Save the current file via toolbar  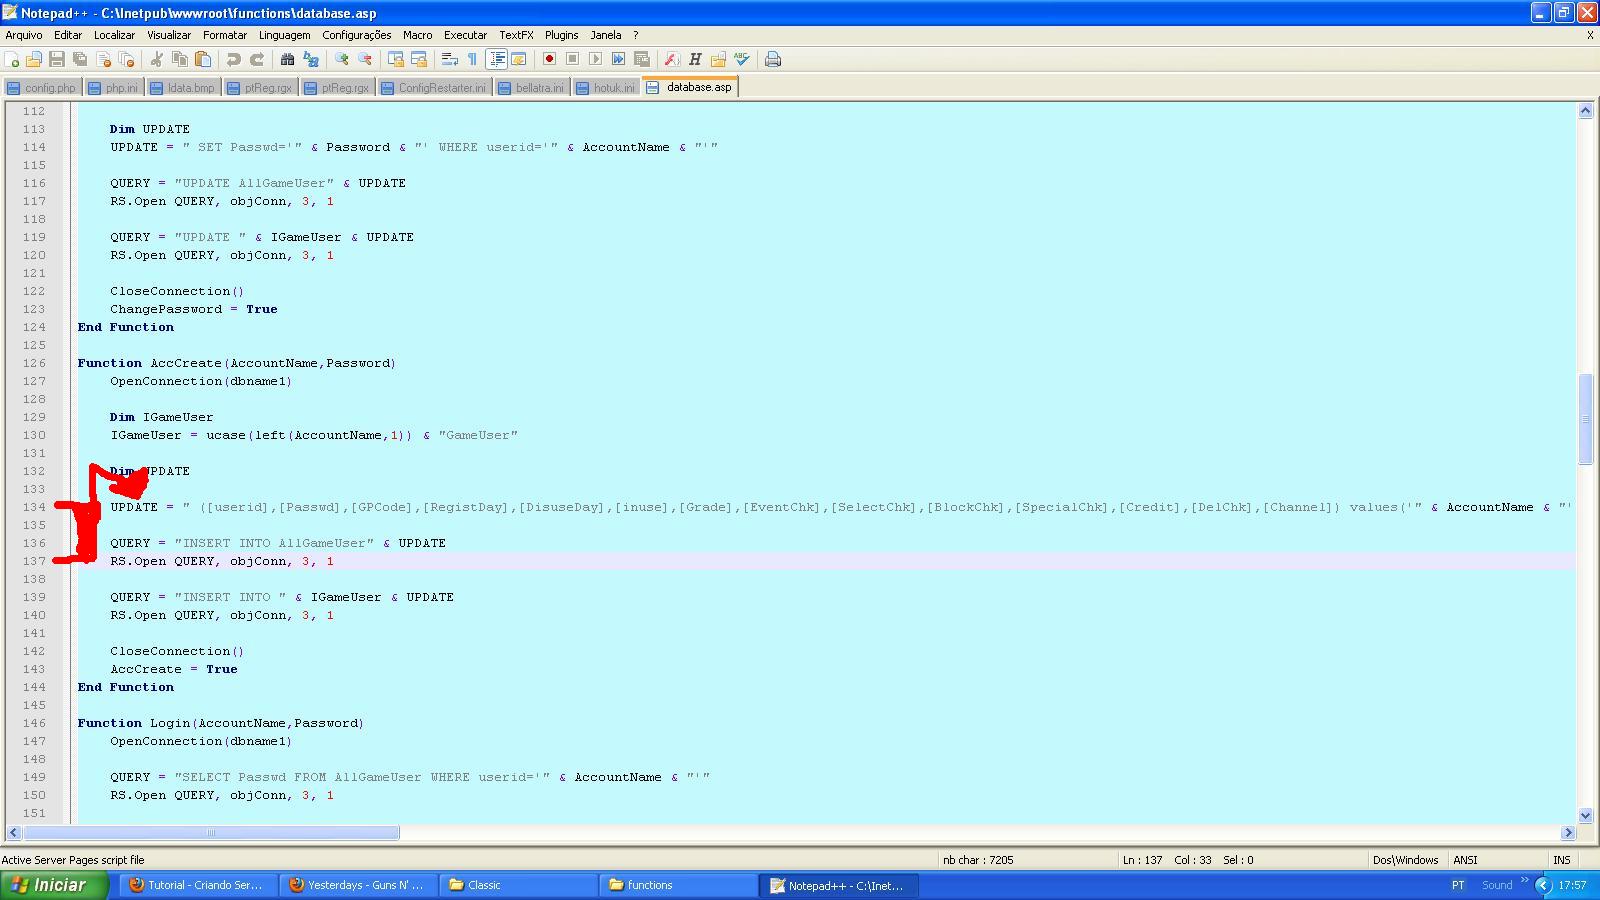pos(57,59)
